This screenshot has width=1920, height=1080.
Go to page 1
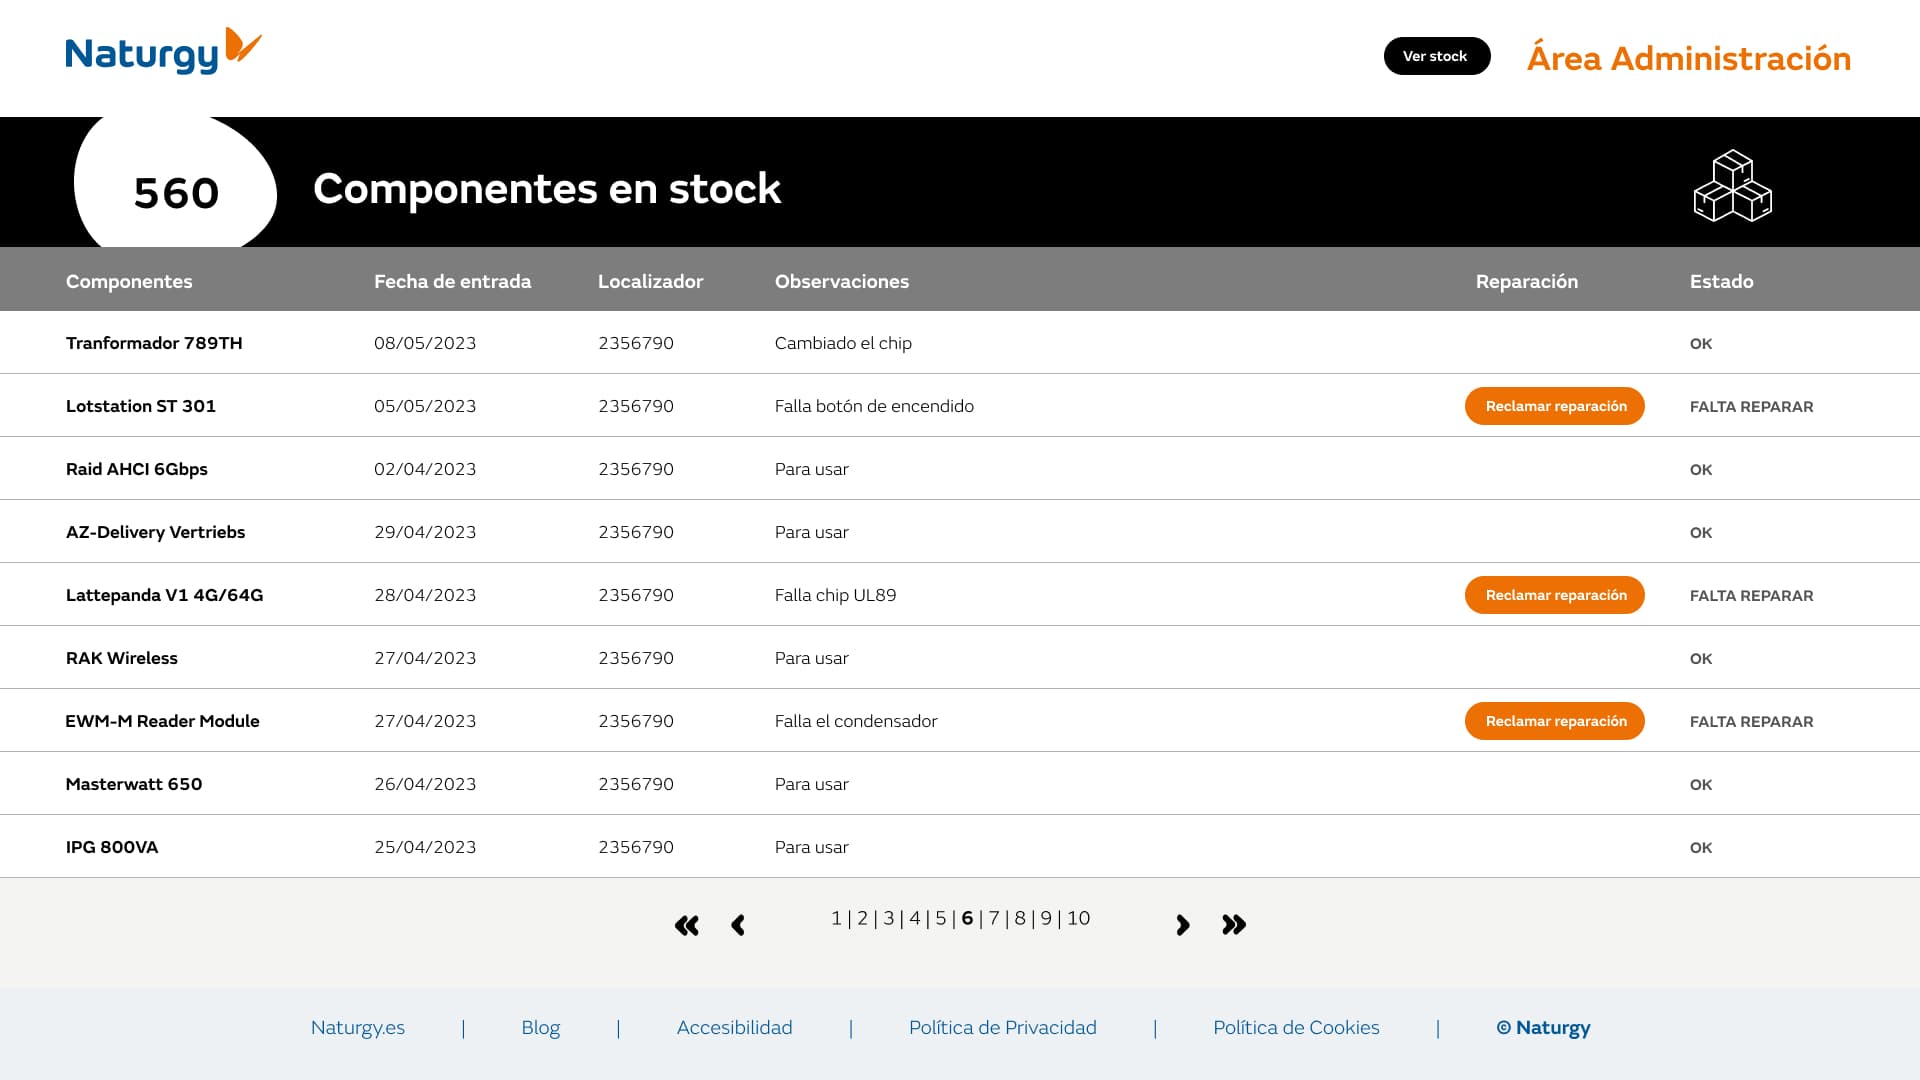tap(836, 918)
